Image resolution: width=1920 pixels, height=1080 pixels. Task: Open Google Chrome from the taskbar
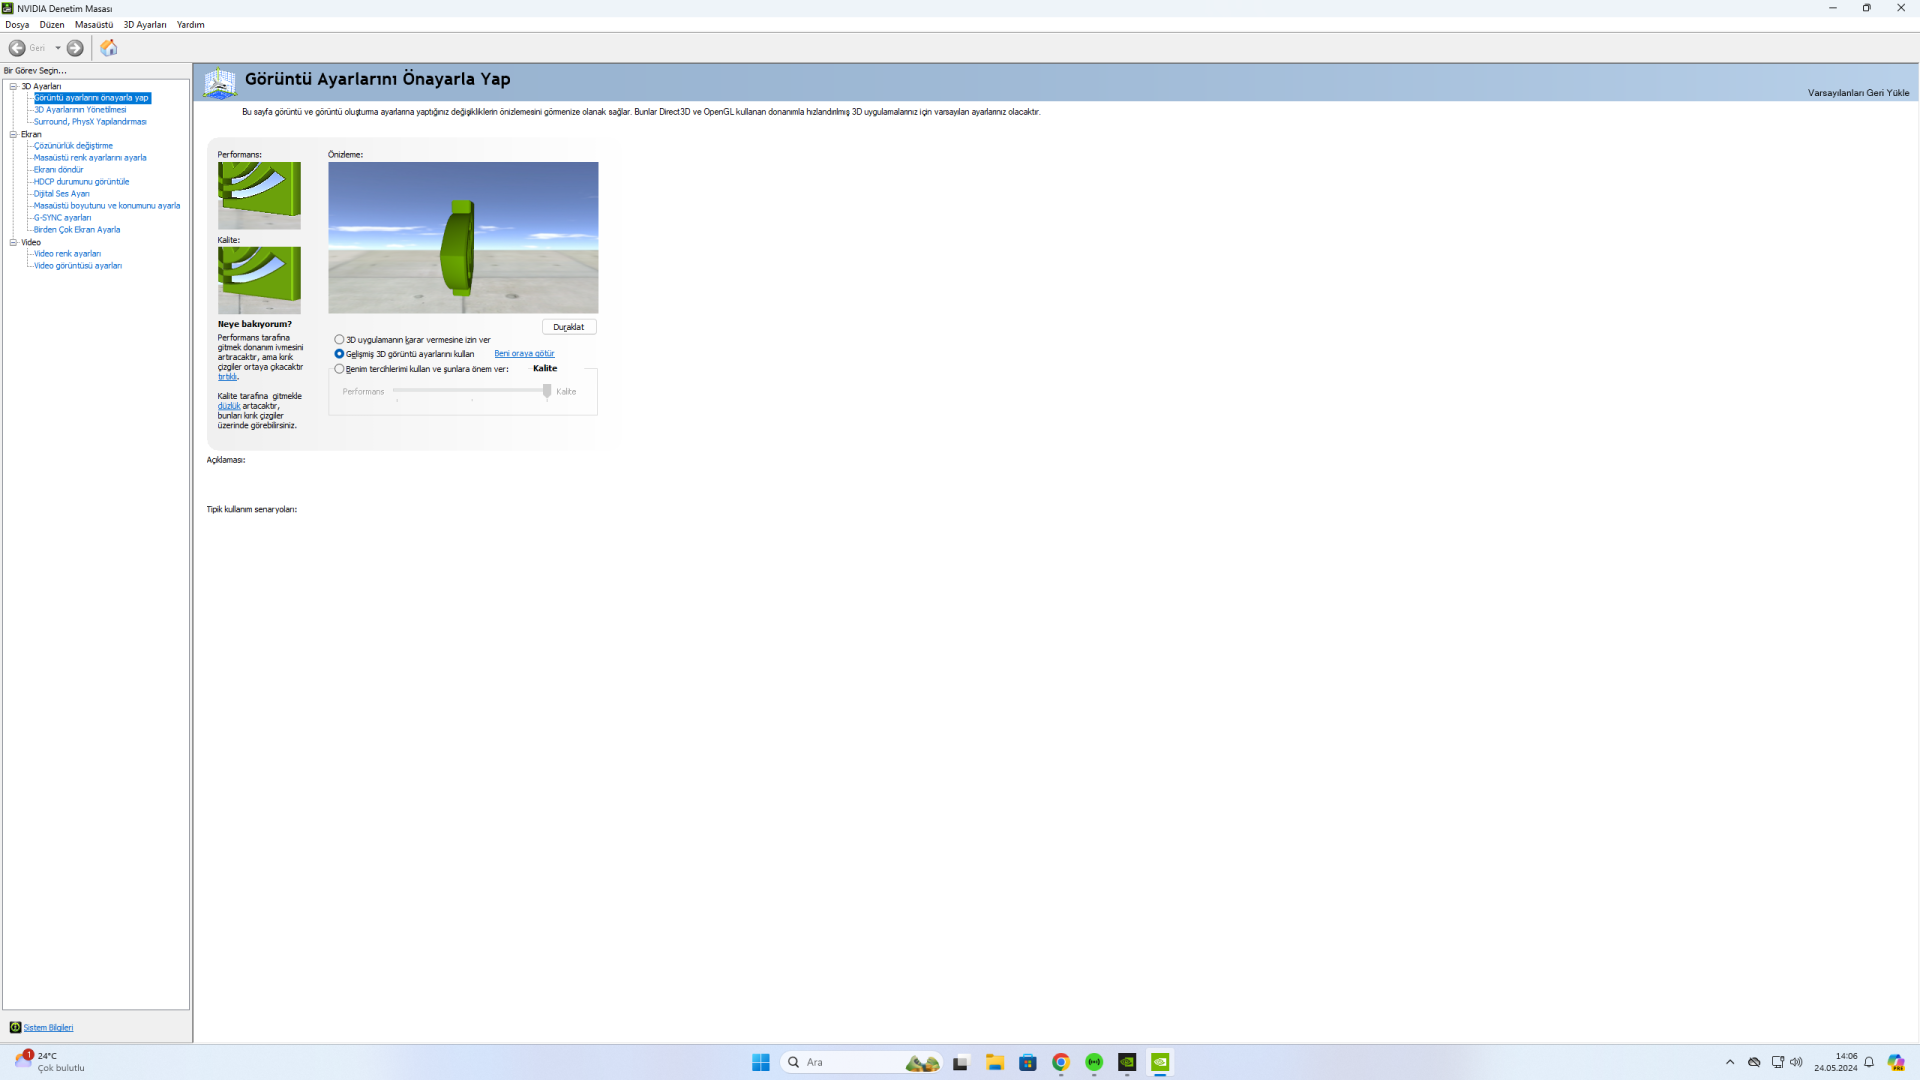[x=1061, y=1062]
